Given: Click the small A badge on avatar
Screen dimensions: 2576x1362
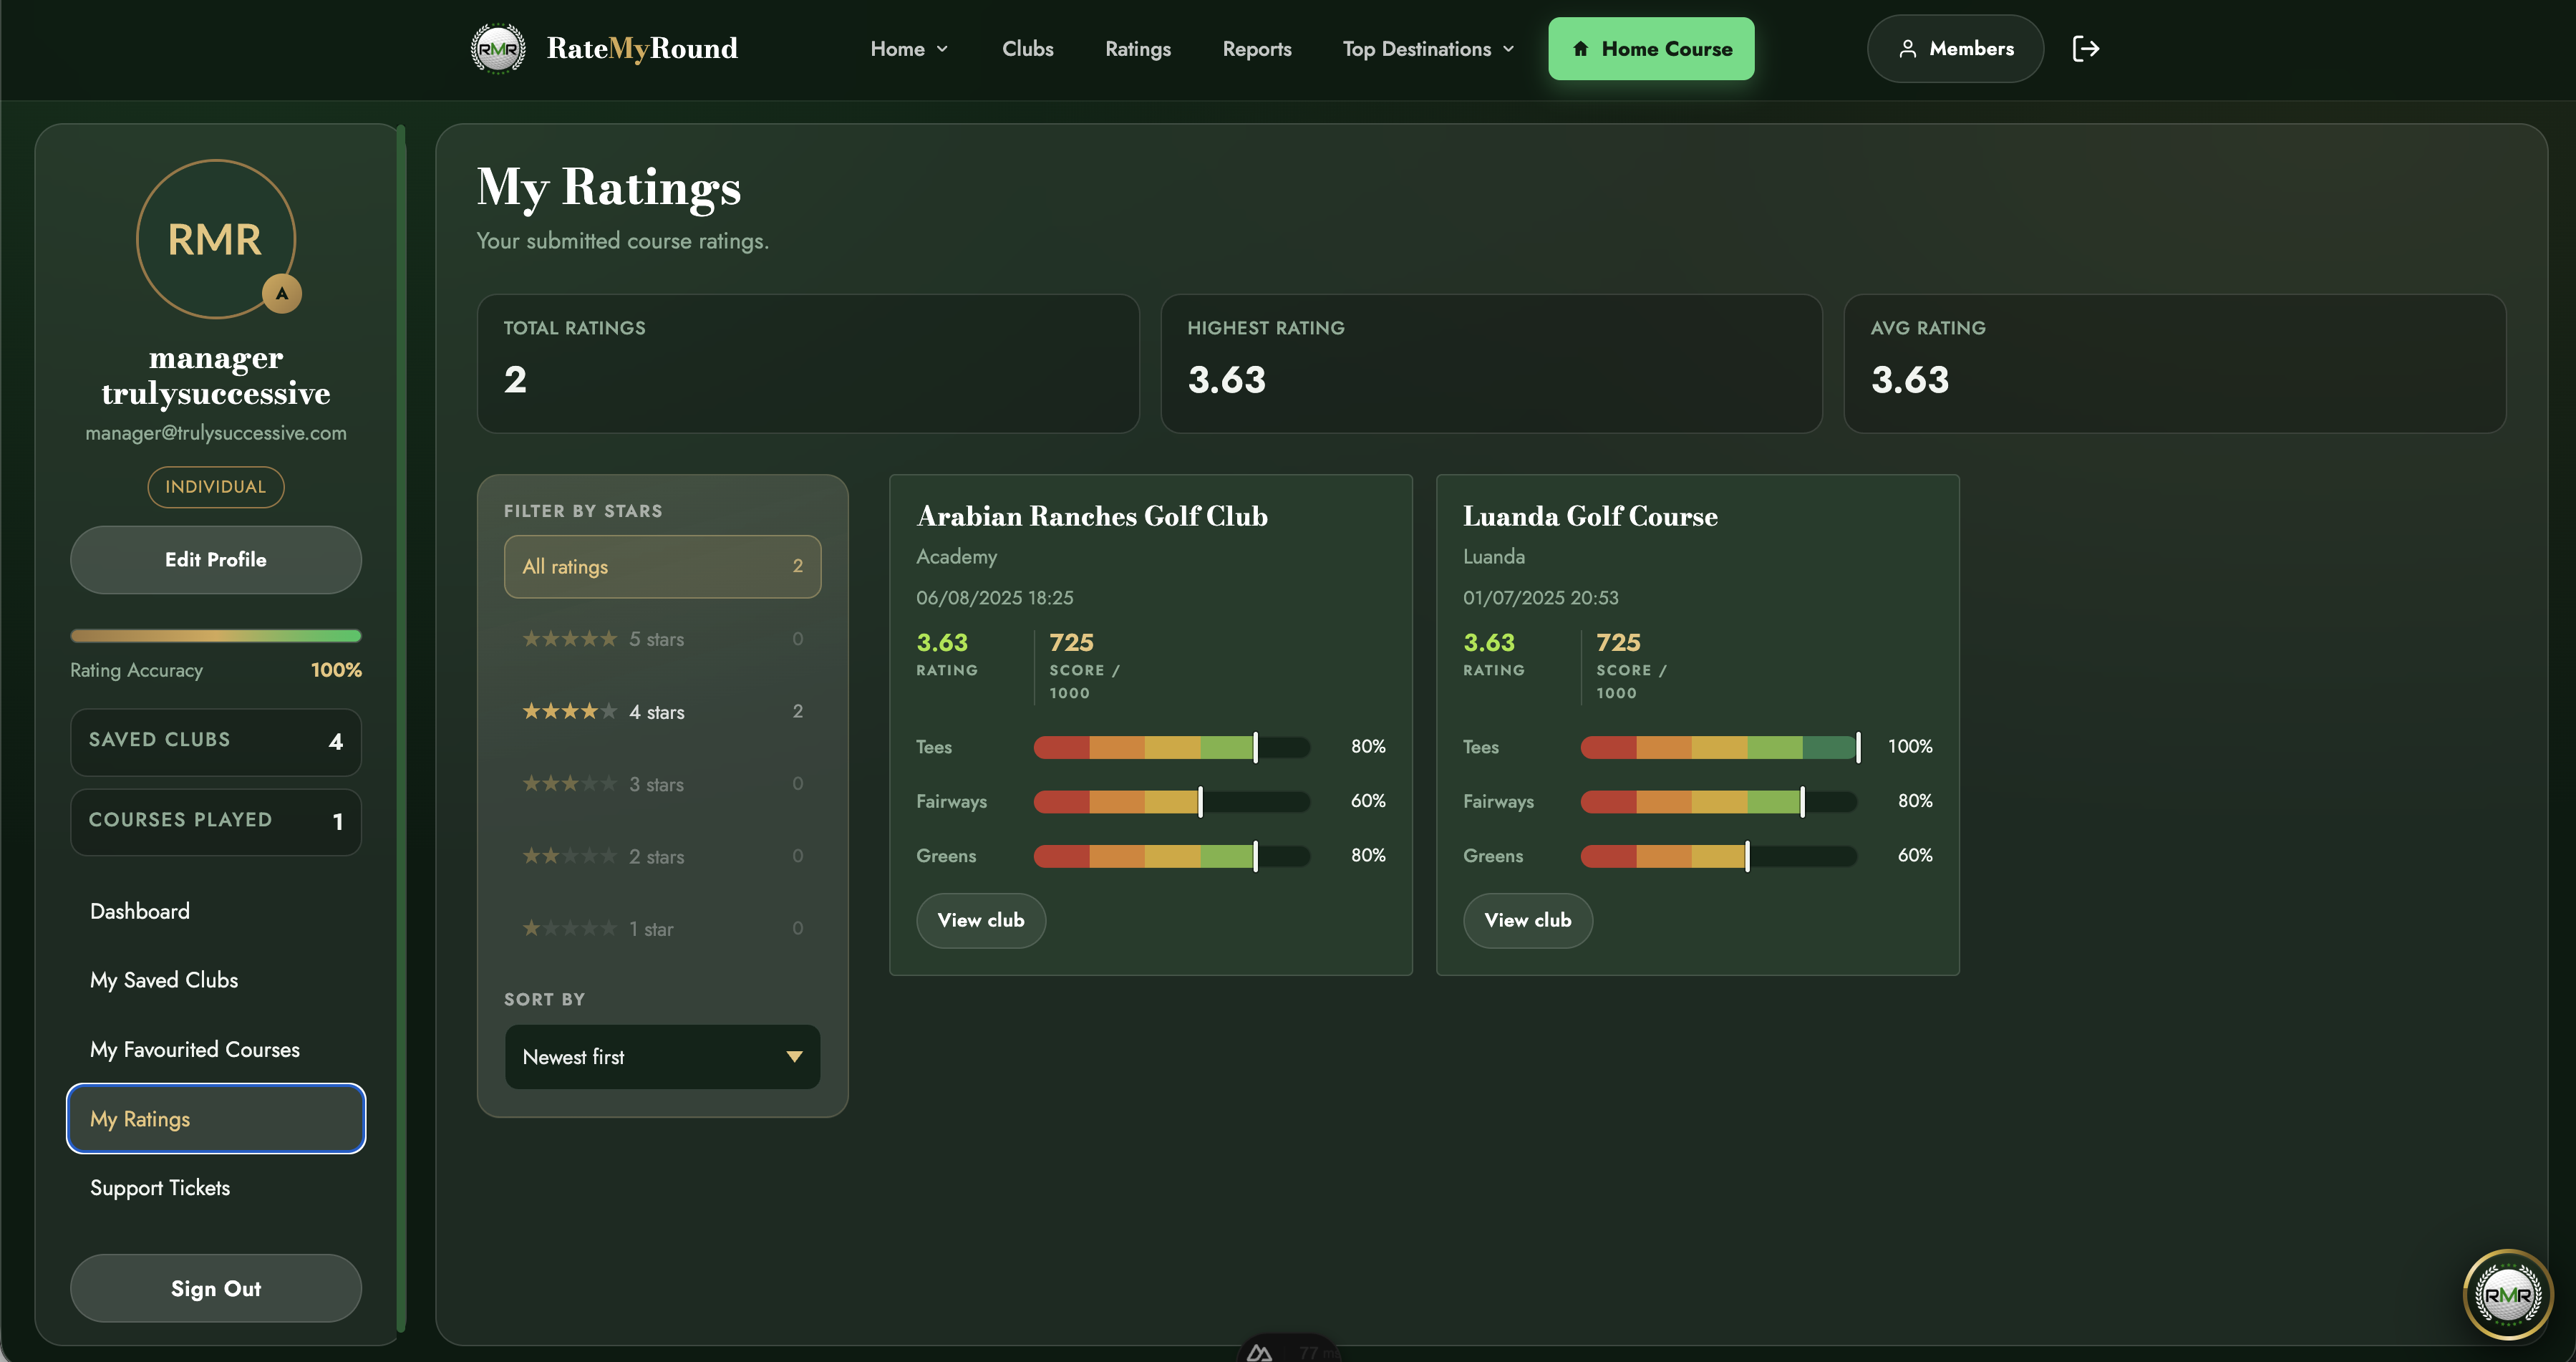Looking at the screenshot, I should (282, 293).
